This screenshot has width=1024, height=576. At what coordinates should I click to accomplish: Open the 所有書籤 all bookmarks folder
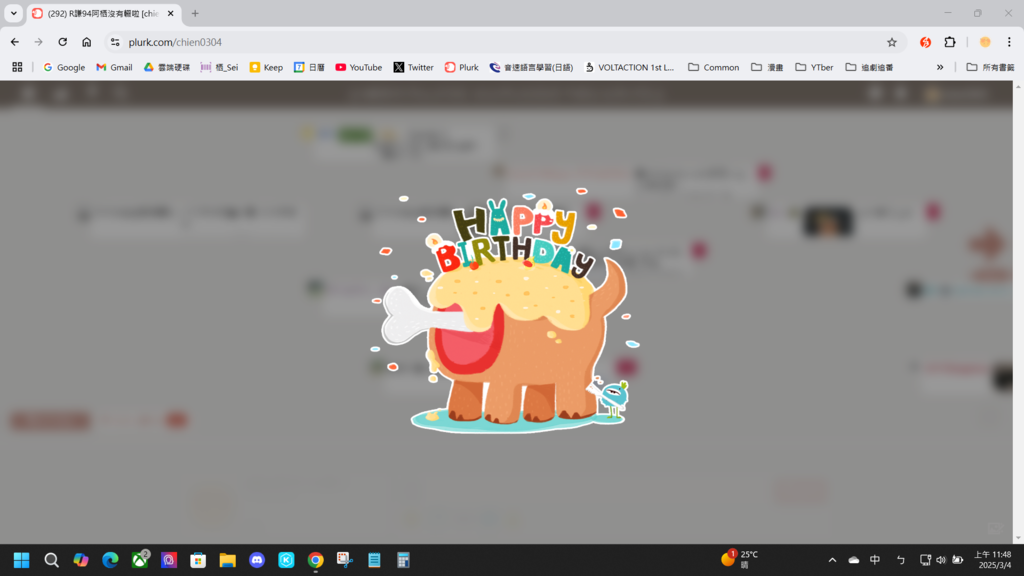(990, 67)
